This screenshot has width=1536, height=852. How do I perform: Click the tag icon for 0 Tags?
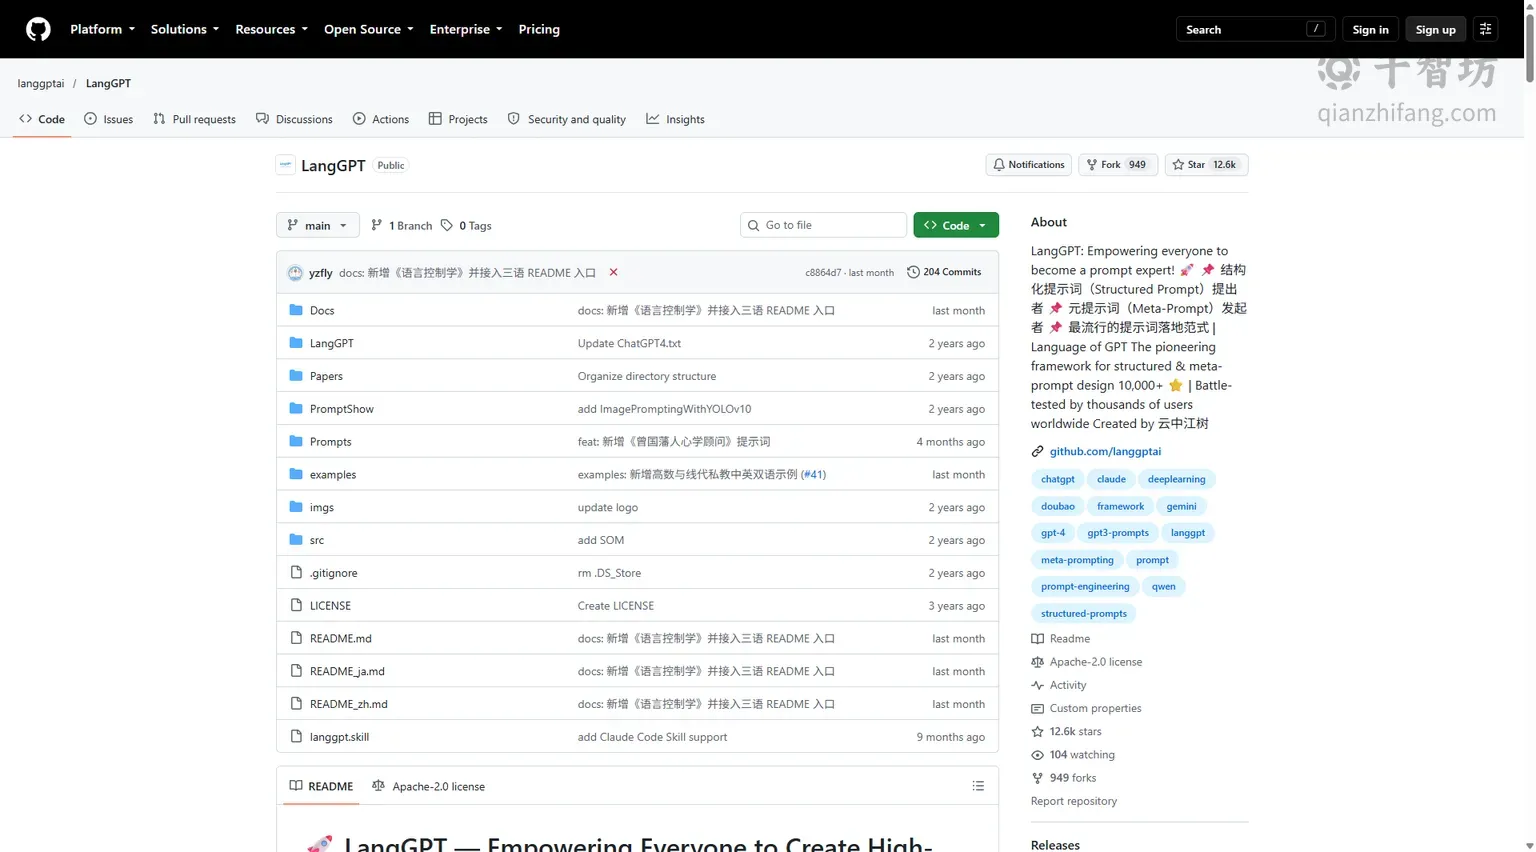447,225
